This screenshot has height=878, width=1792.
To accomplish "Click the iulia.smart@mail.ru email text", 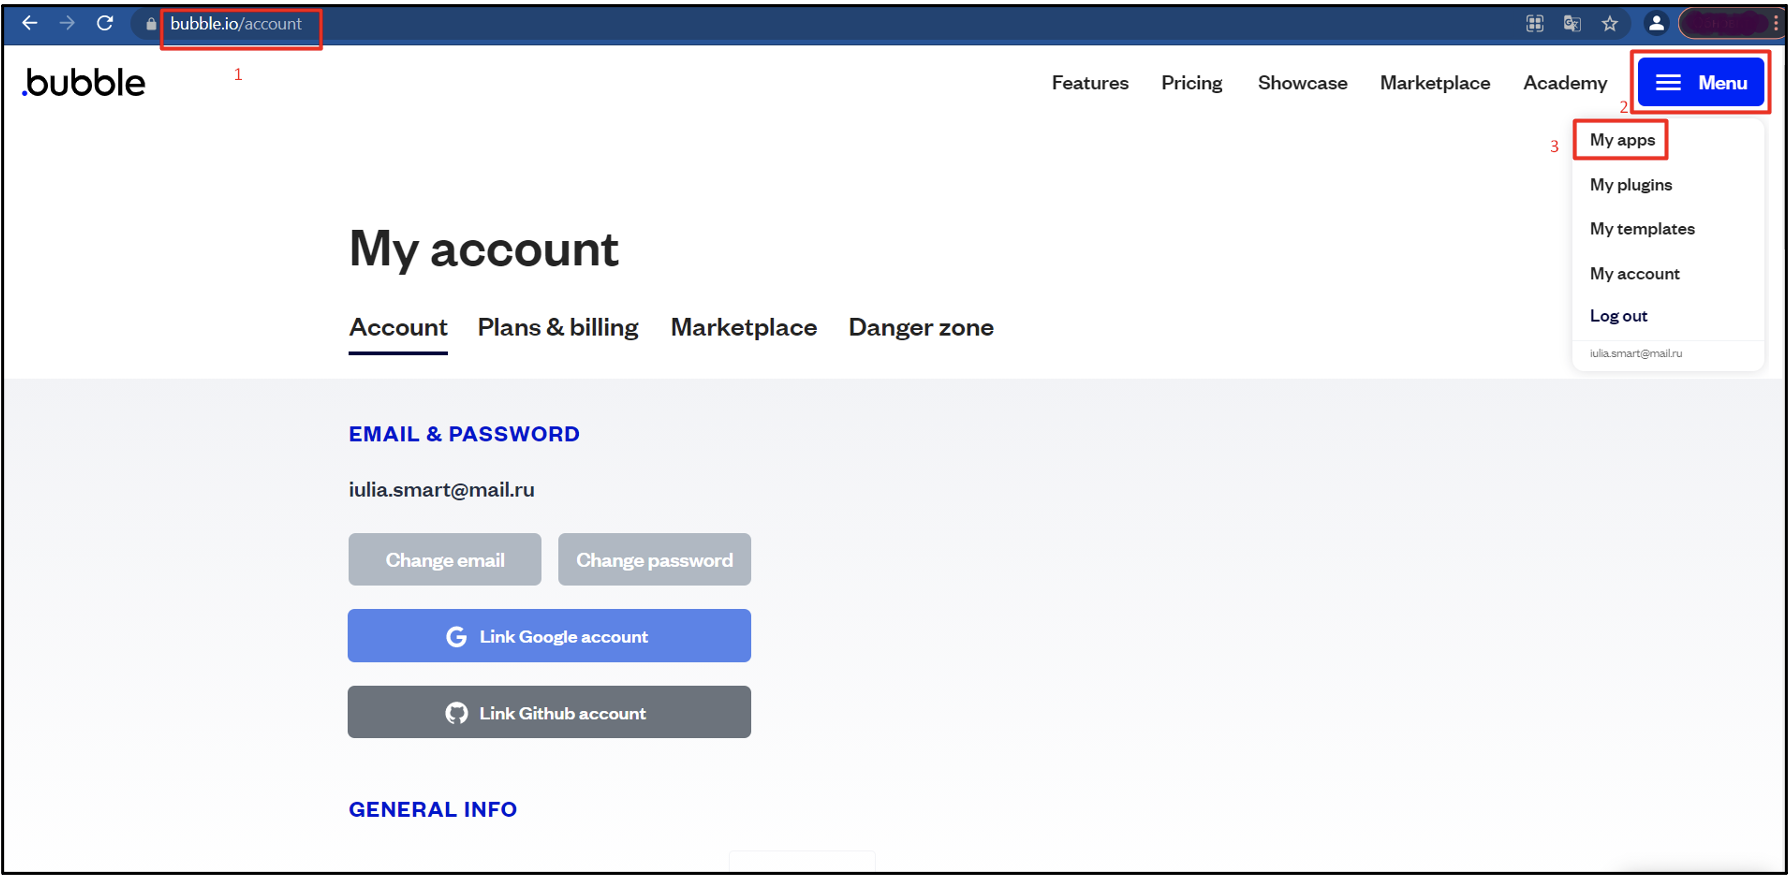I will [441, 490].
